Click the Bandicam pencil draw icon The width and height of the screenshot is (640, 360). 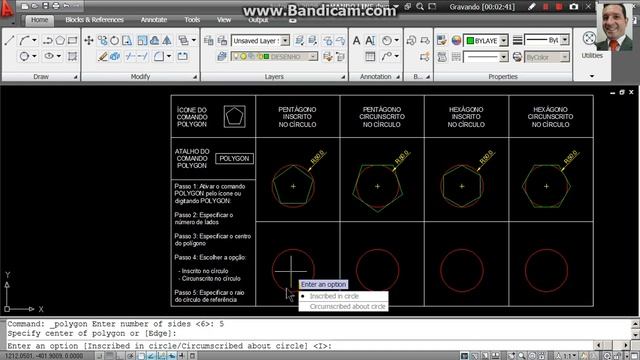click(x=531, y=7)
